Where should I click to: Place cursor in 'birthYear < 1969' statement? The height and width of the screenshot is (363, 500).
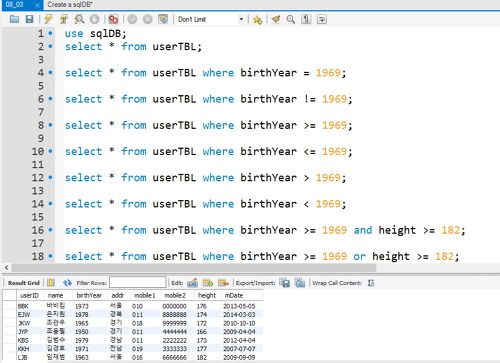205,204
